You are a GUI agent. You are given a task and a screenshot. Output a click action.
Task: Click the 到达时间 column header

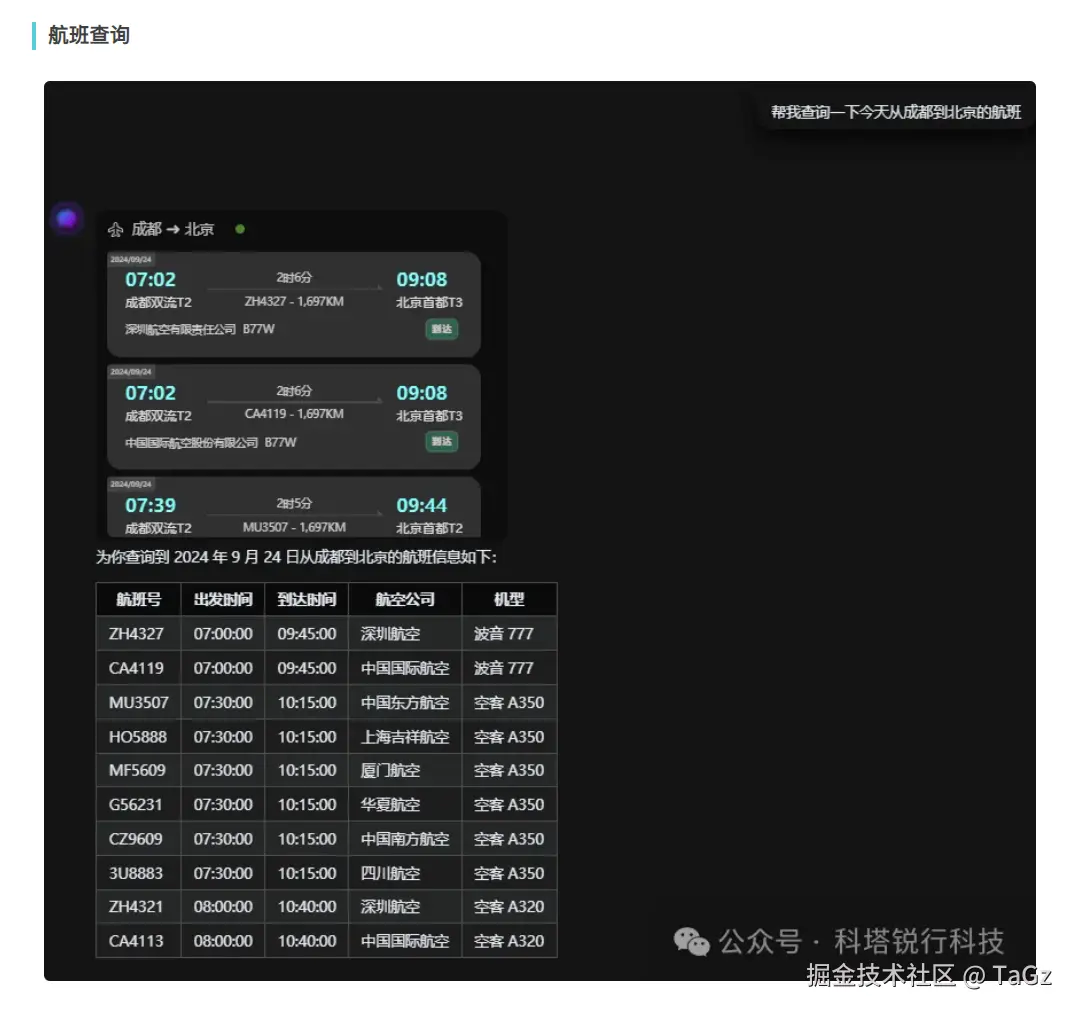tap(307, 599)
